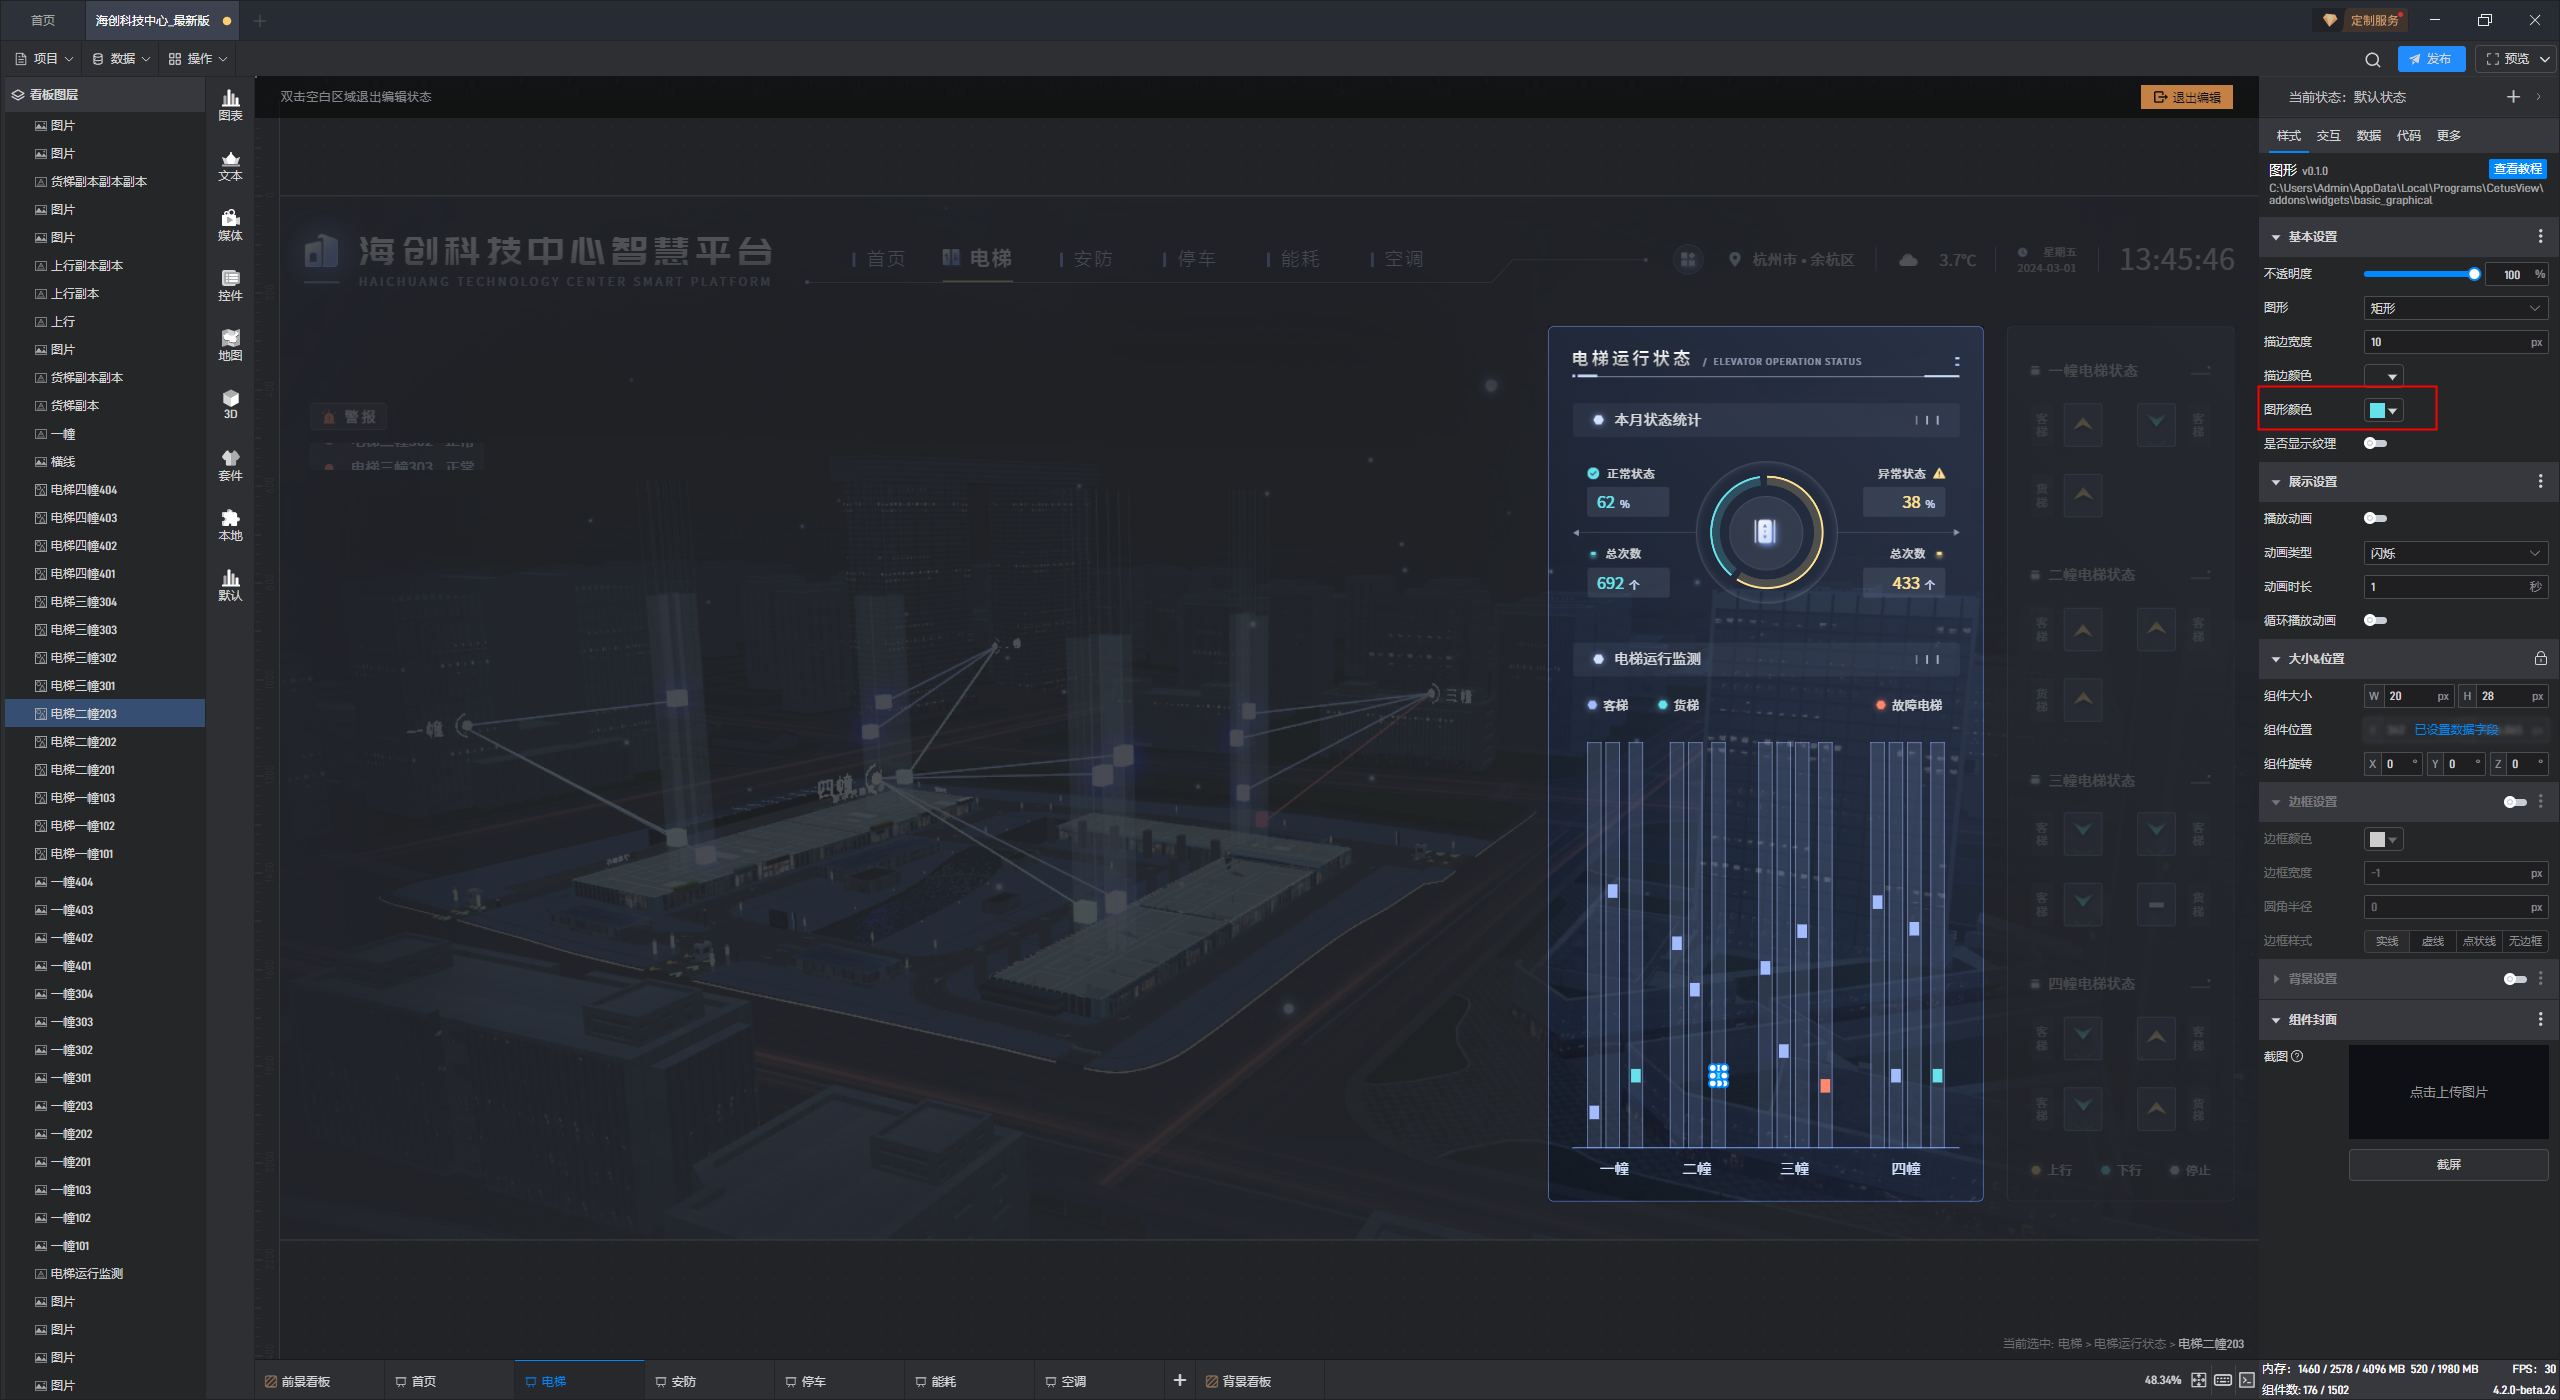Add a new board tab with plus
The width and height of the screenshot is (2560, 1400).
[1180, 1380]
